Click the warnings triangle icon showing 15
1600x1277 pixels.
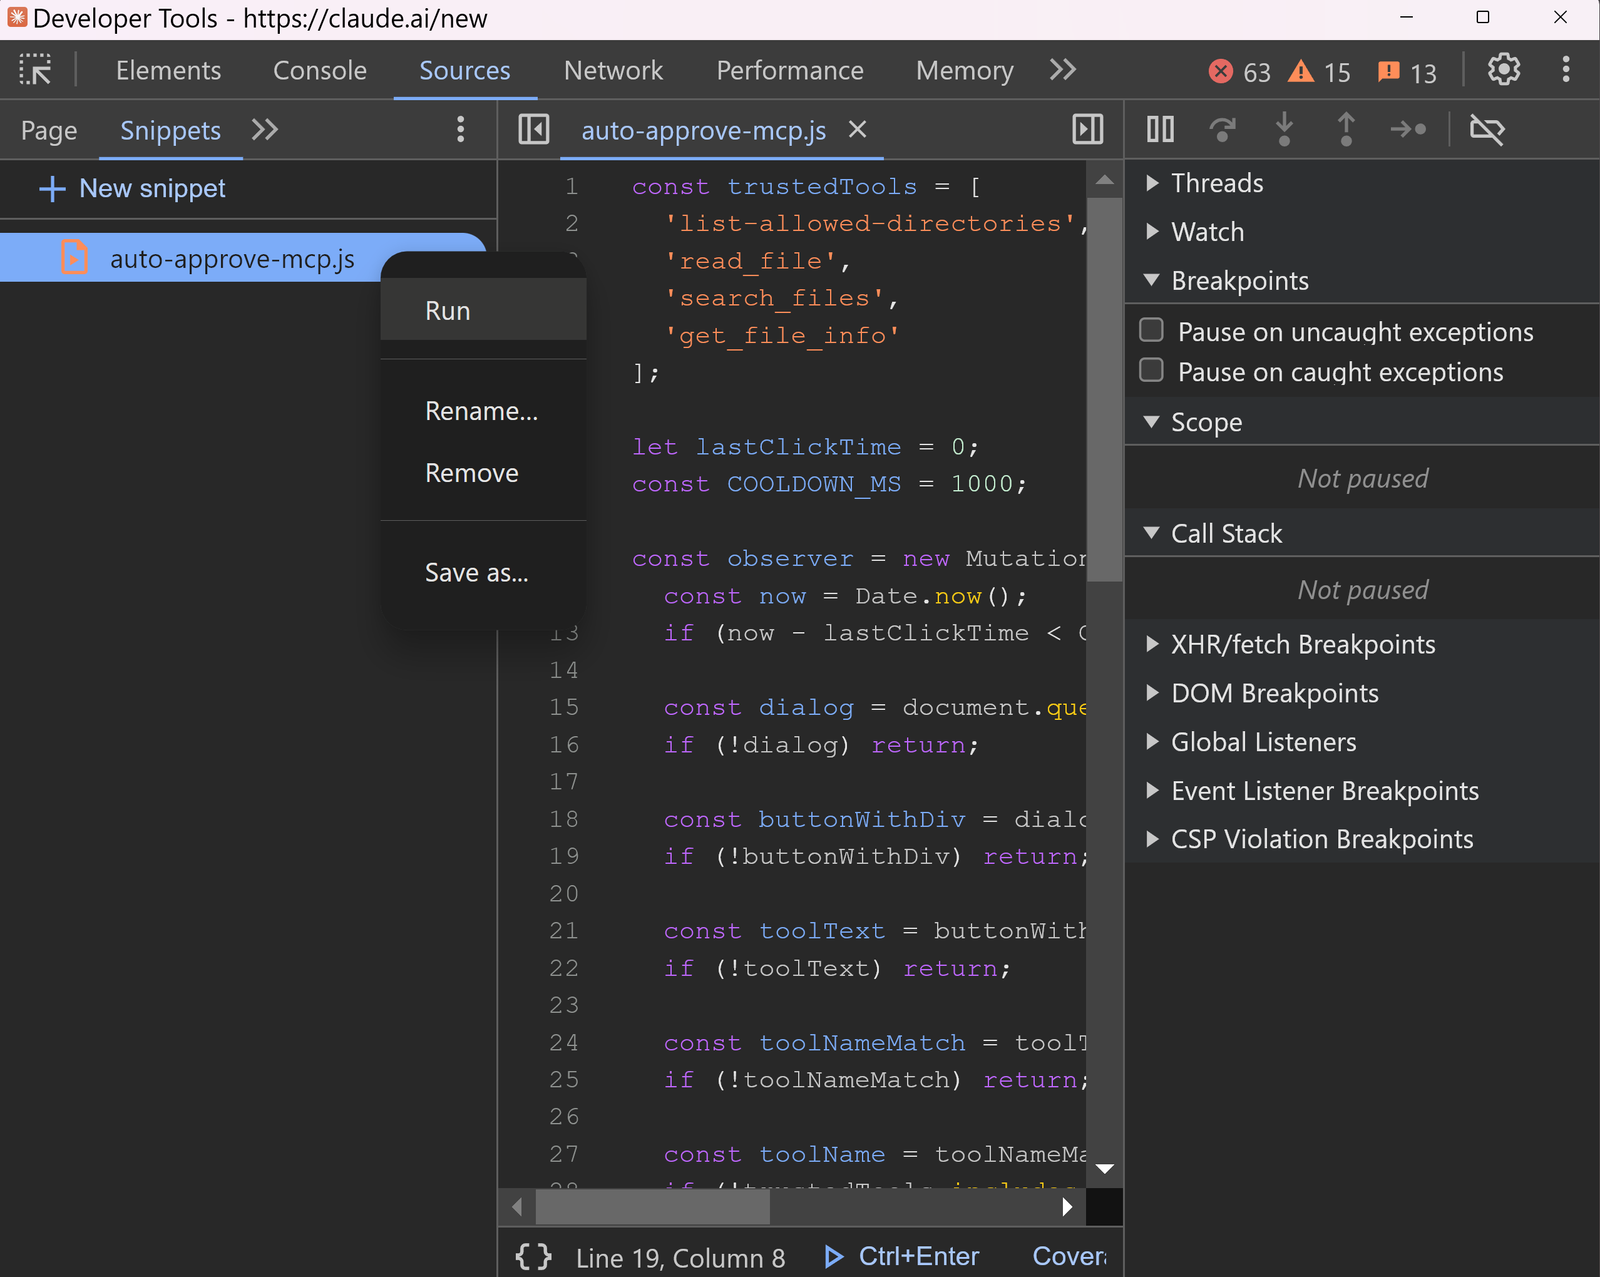tap(1300, 71)
